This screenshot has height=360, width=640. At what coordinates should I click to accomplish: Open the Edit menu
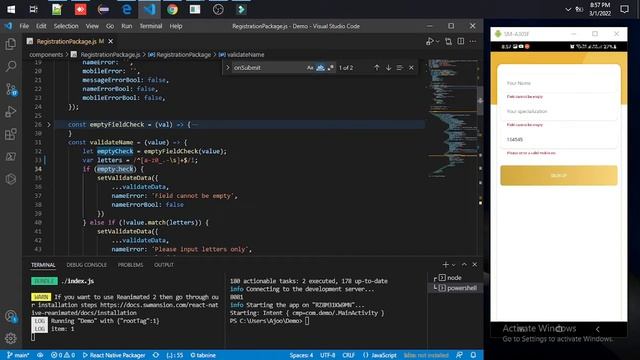click(41, 26)
